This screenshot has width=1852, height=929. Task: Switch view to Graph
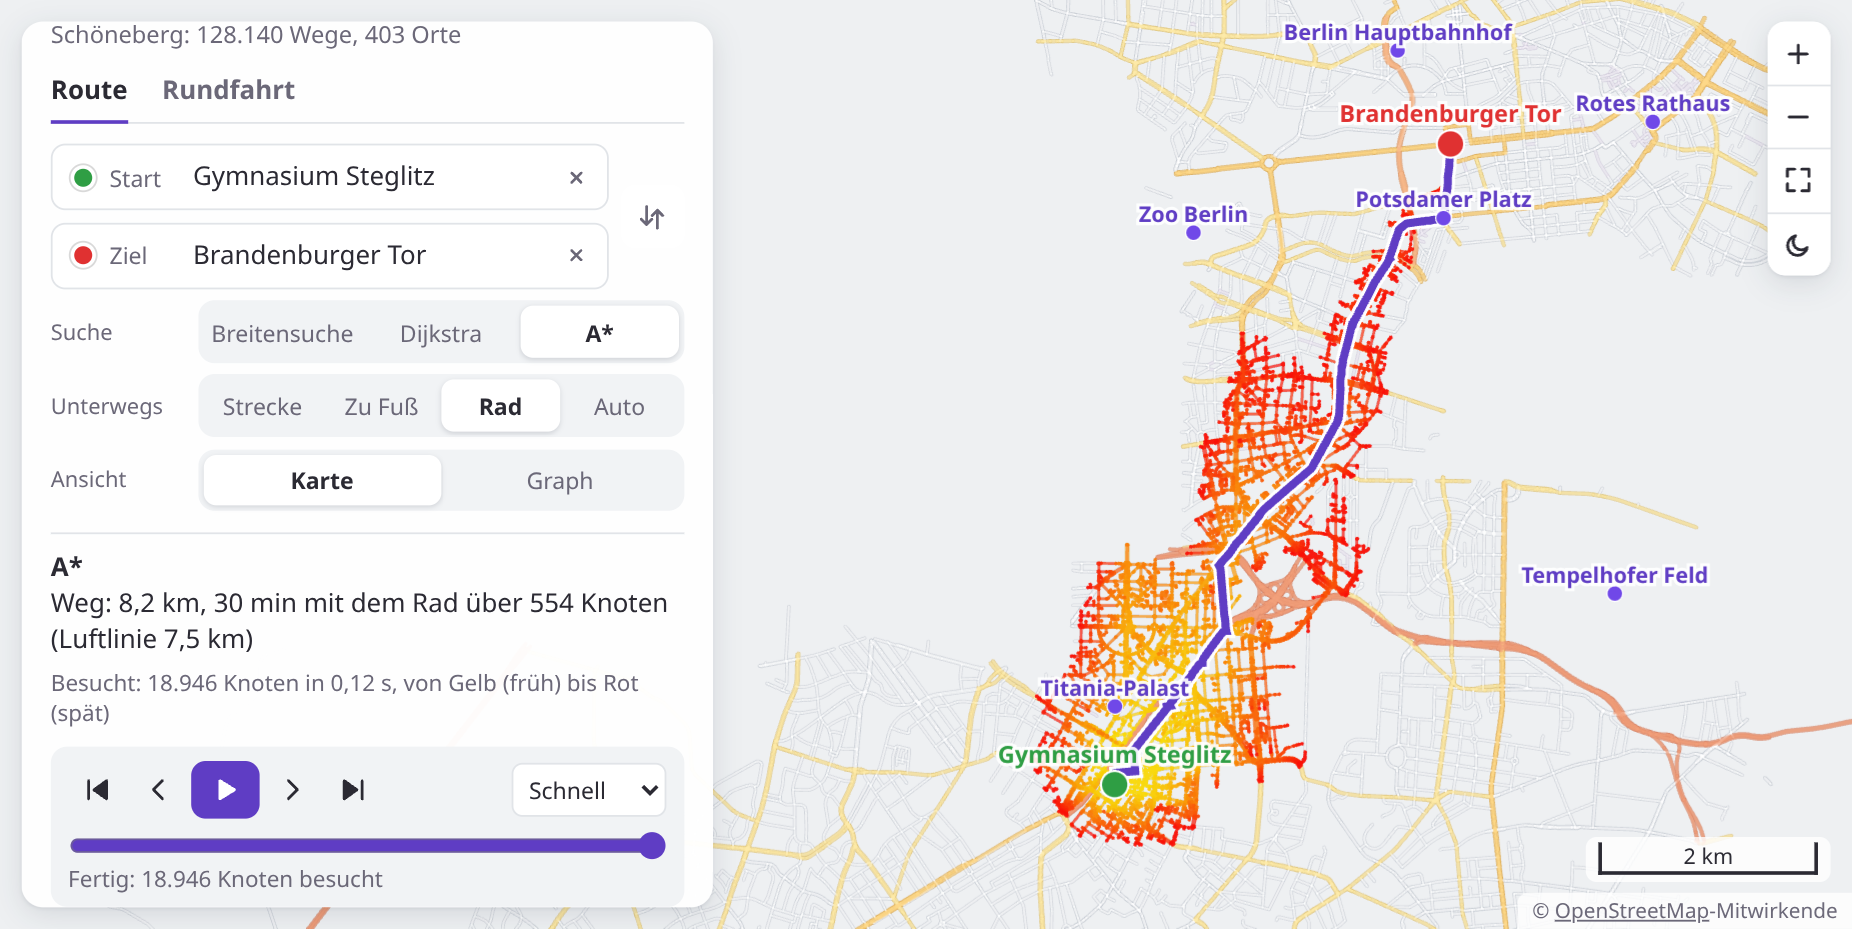tap(560, 481)
